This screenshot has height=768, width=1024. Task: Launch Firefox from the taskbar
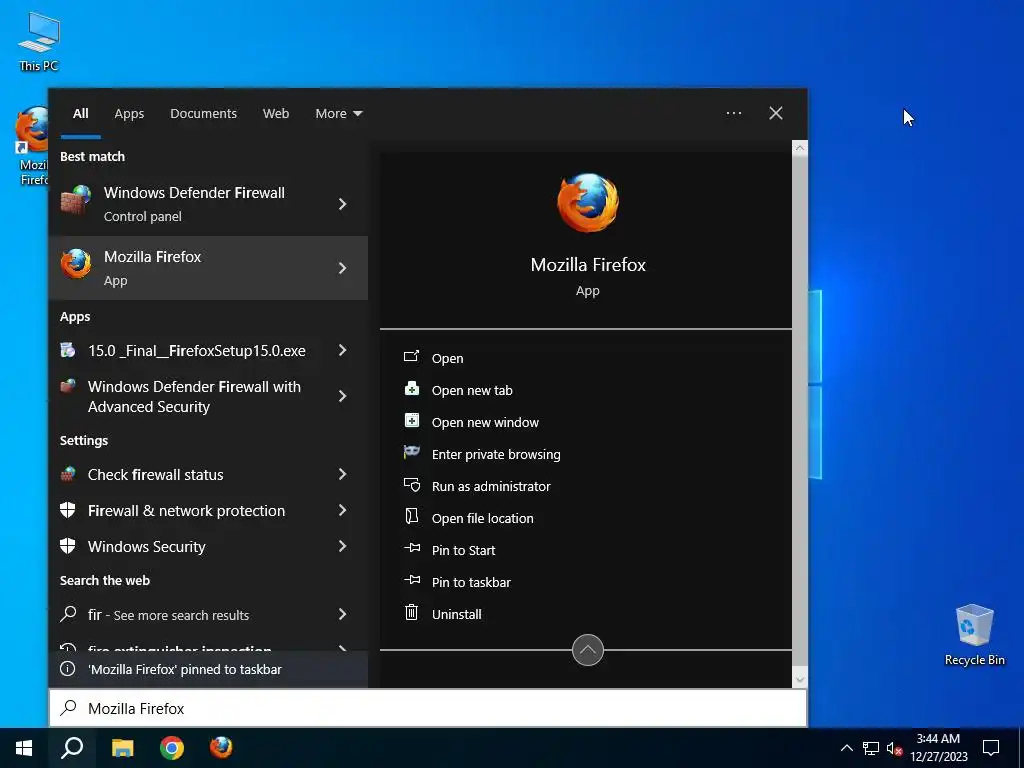pos(221,747)
